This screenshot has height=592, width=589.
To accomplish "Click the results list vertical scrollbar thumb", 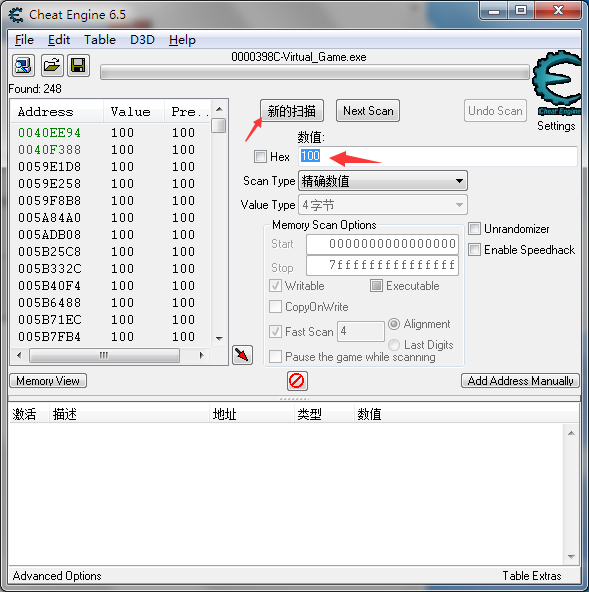I will [x=219, y=126].
